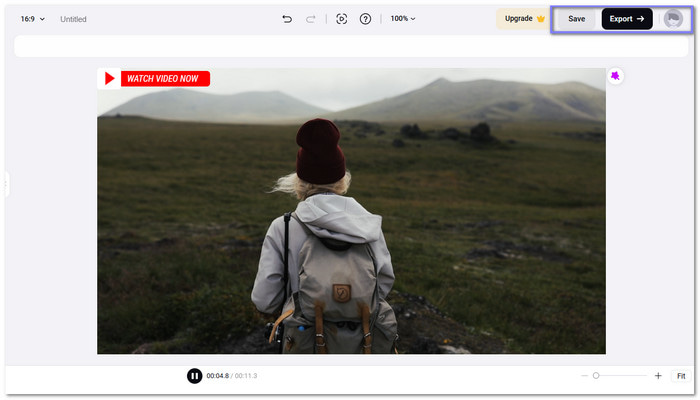Click the video canvas of the hiker

351,211
